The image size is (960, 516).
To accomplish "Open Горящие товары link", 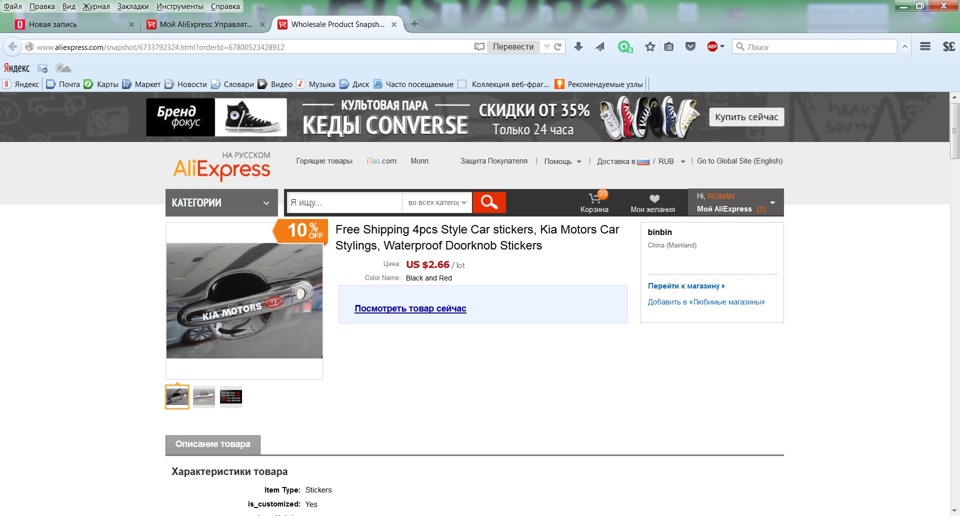I will [324, 161].
